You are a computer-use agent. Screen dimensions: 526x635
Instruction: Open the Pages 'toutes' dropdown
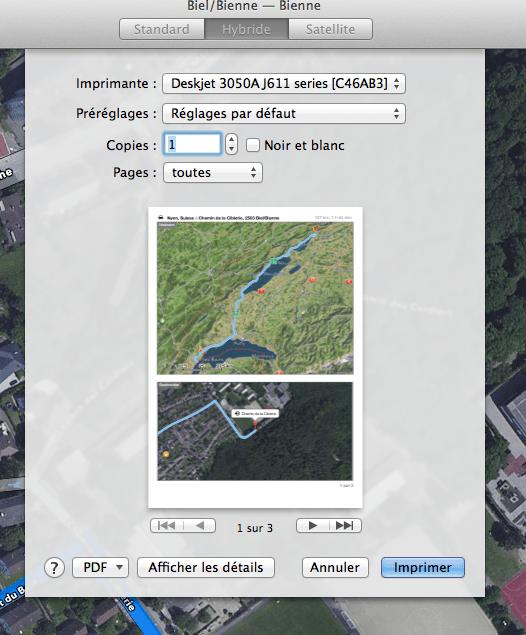[x=213, y=173]
